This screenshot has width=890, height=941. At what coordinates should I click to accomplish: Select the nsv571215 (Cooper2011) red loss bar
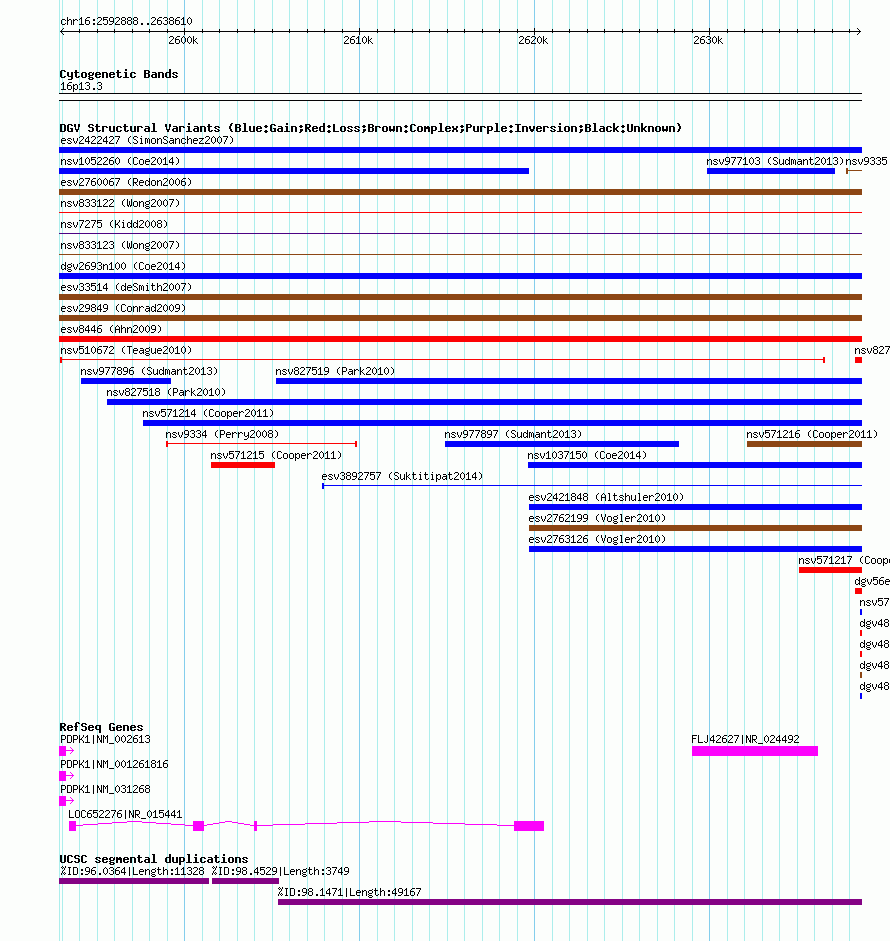pos(243,465)
